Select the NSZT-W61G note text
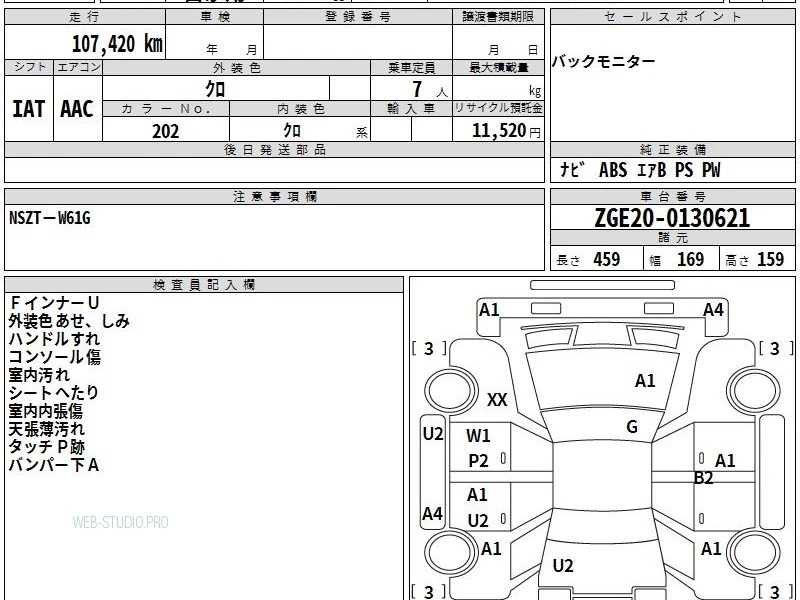 49,218
